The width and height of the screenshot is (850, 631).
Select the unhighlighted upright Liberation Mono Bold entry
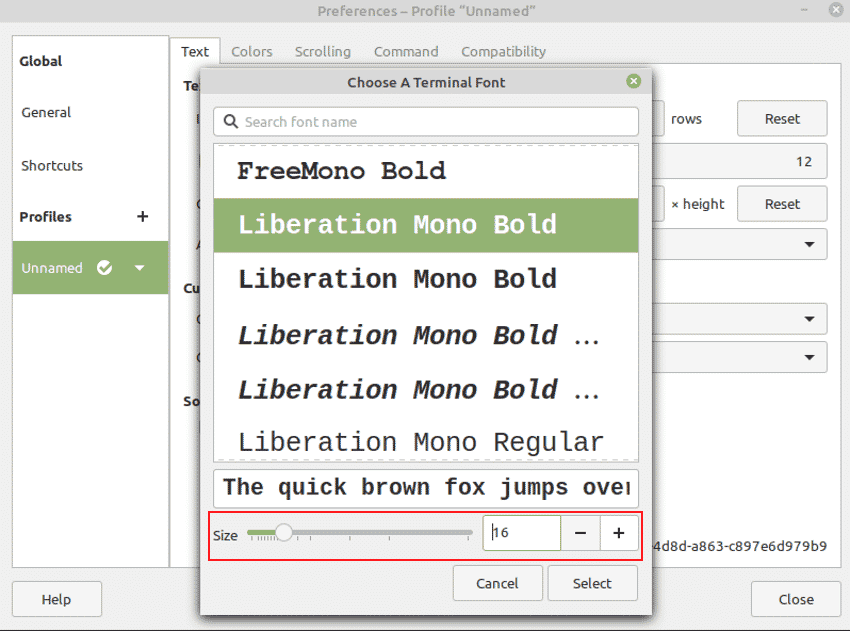pyautogui.click(x=426, y=279)
